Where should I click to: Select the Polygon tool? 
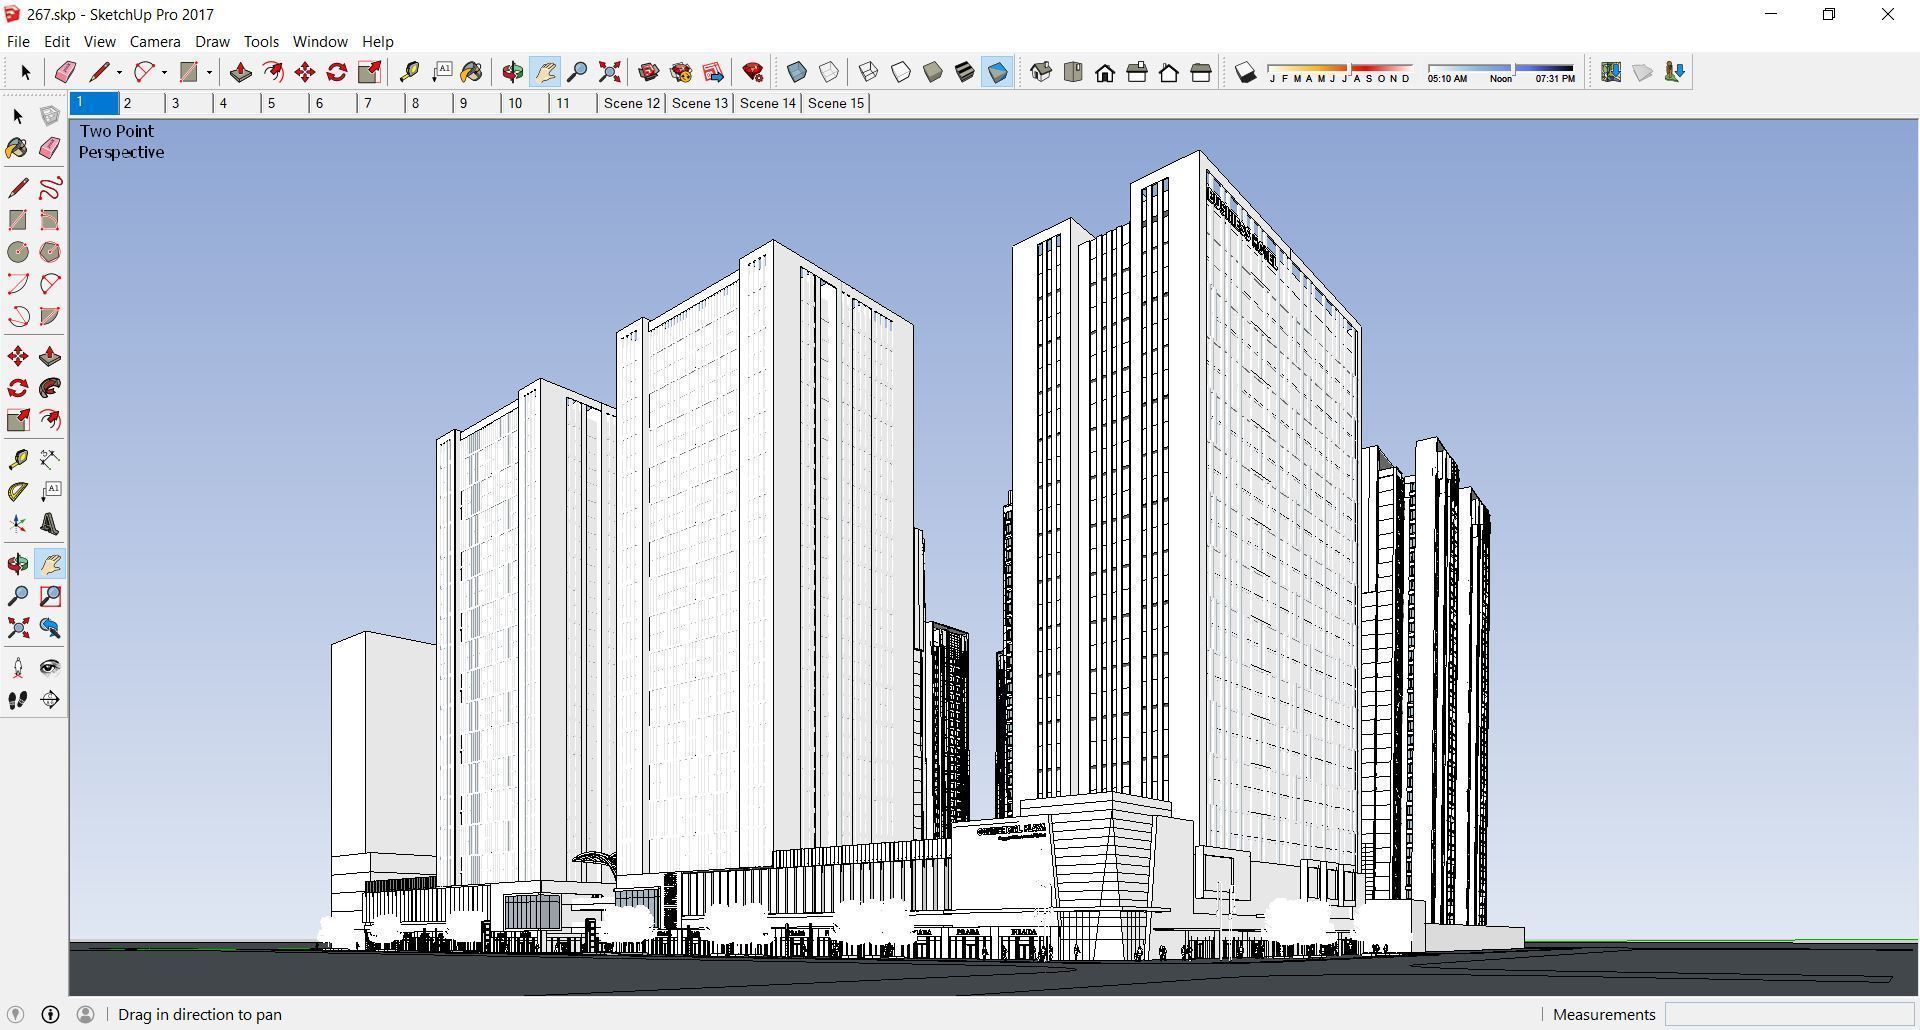point(50,252)
